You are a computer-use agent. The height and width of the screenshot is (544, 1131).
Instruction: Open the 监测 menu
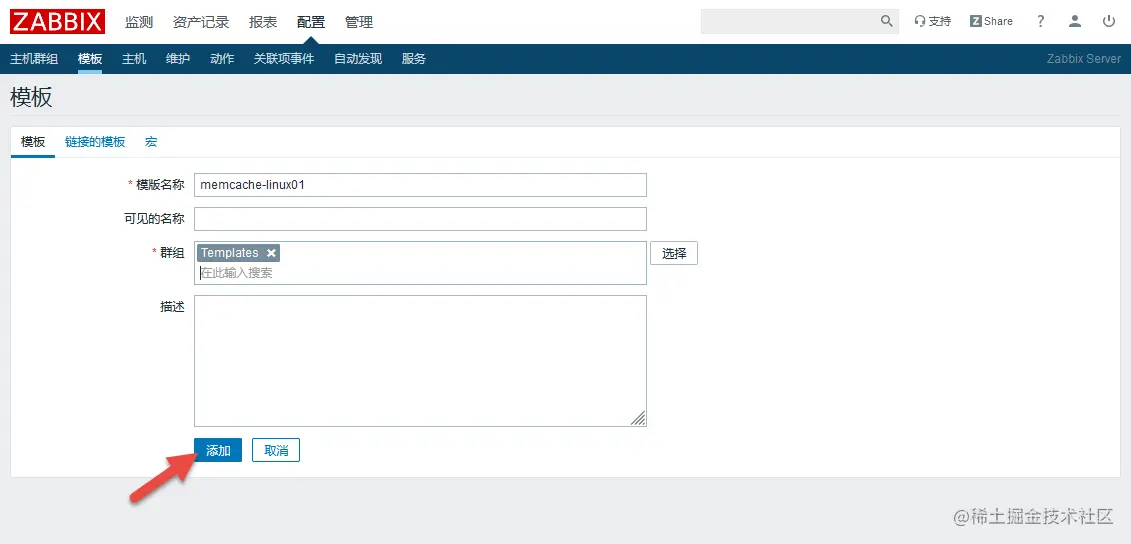coord(139,22)
